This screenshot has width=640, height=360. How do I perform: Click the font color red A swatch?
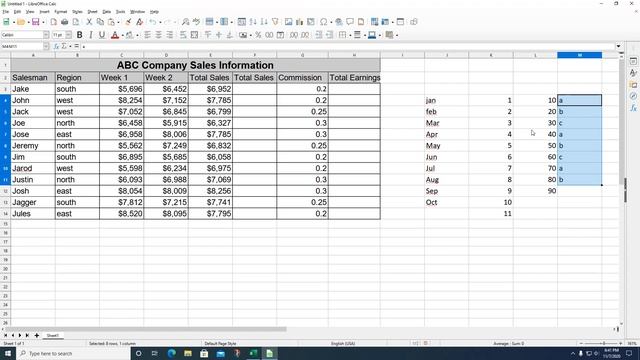point(115,35)
